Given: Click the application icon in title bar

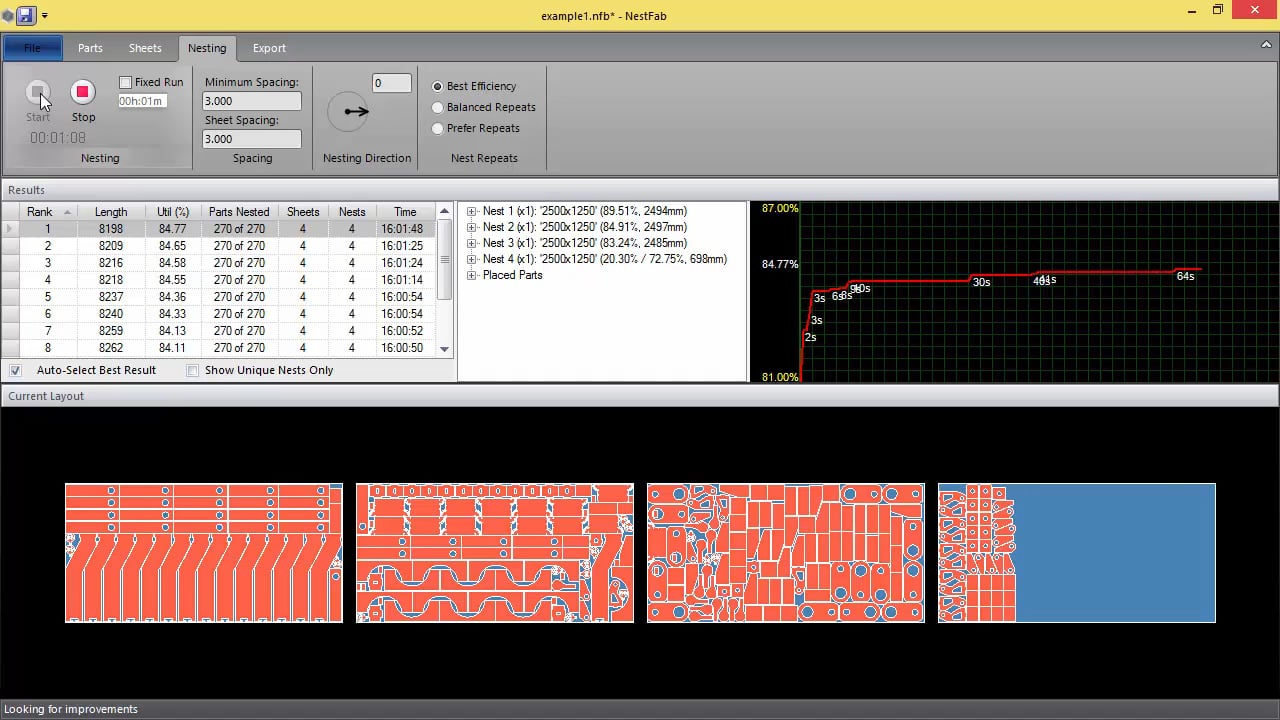Looking at the screenshot, I should (8, 15).
